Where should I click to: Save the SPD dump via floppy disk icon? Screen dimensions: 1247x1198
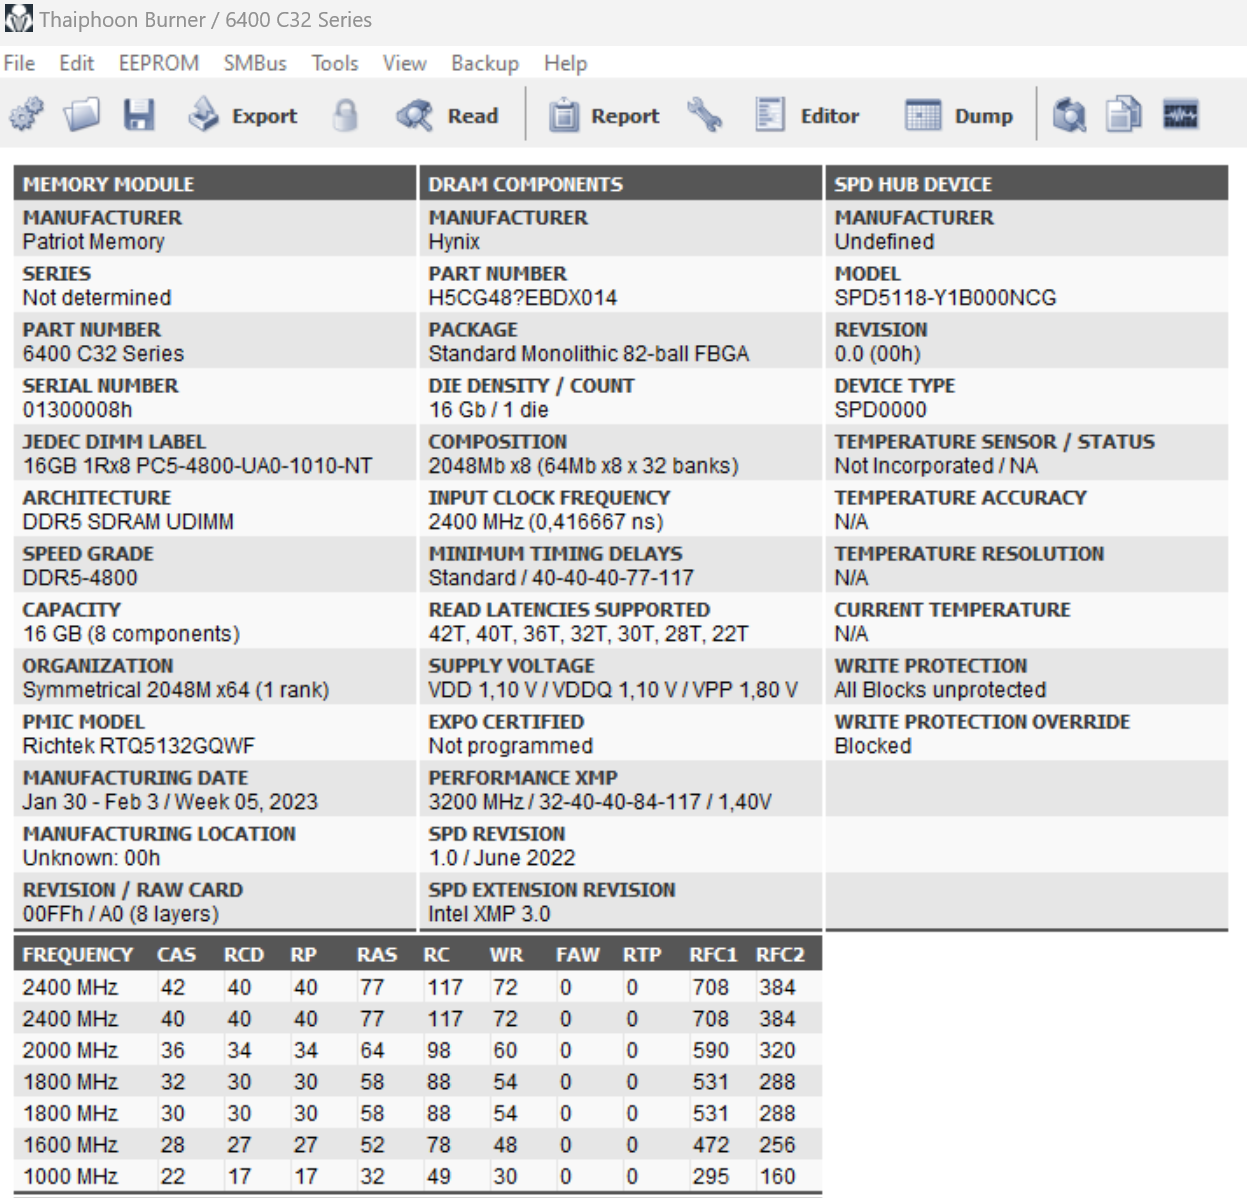pos(140,114)
